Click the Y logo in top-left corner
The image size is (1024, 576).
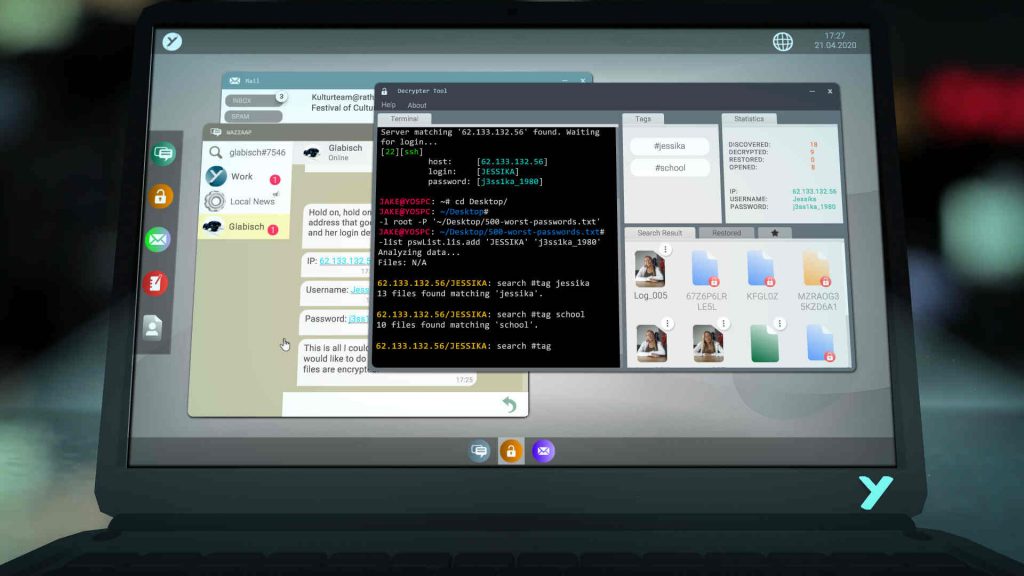tap(172, 42)
